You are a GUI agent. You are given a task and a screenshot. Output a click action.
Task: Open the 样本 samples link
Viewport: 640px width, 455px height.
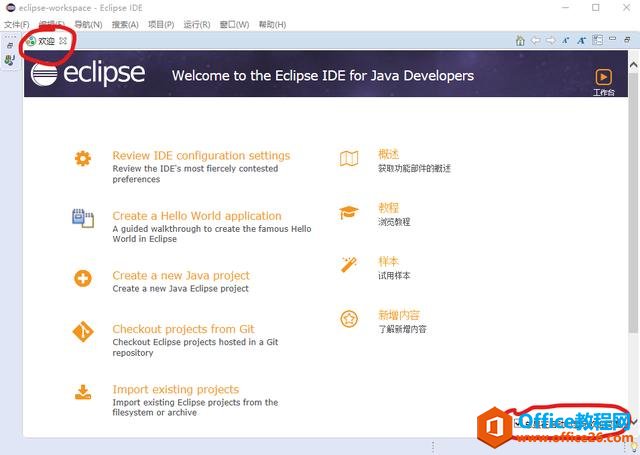[x=388, y=261]
